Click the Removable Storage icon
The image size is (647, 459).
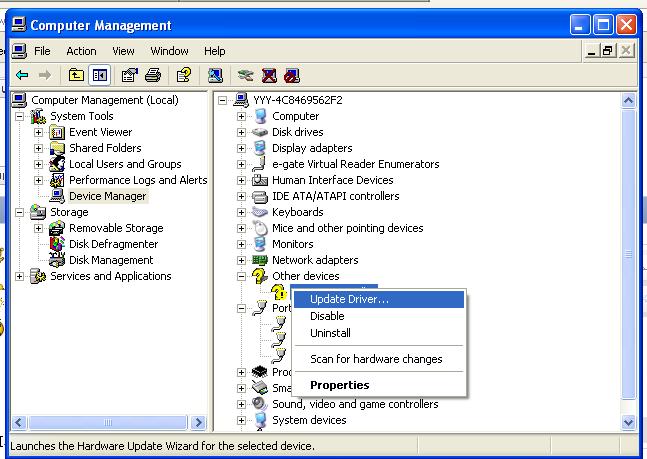coord(57,228)
